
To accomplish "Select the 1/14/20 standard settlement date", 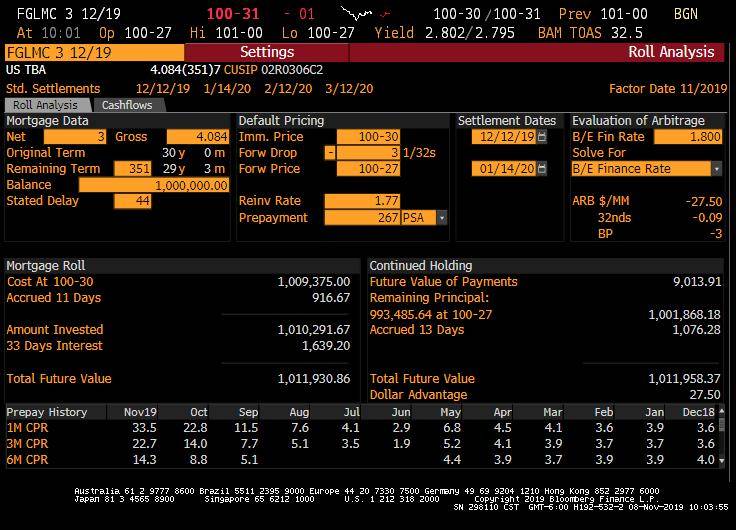I will pos(227,89).
